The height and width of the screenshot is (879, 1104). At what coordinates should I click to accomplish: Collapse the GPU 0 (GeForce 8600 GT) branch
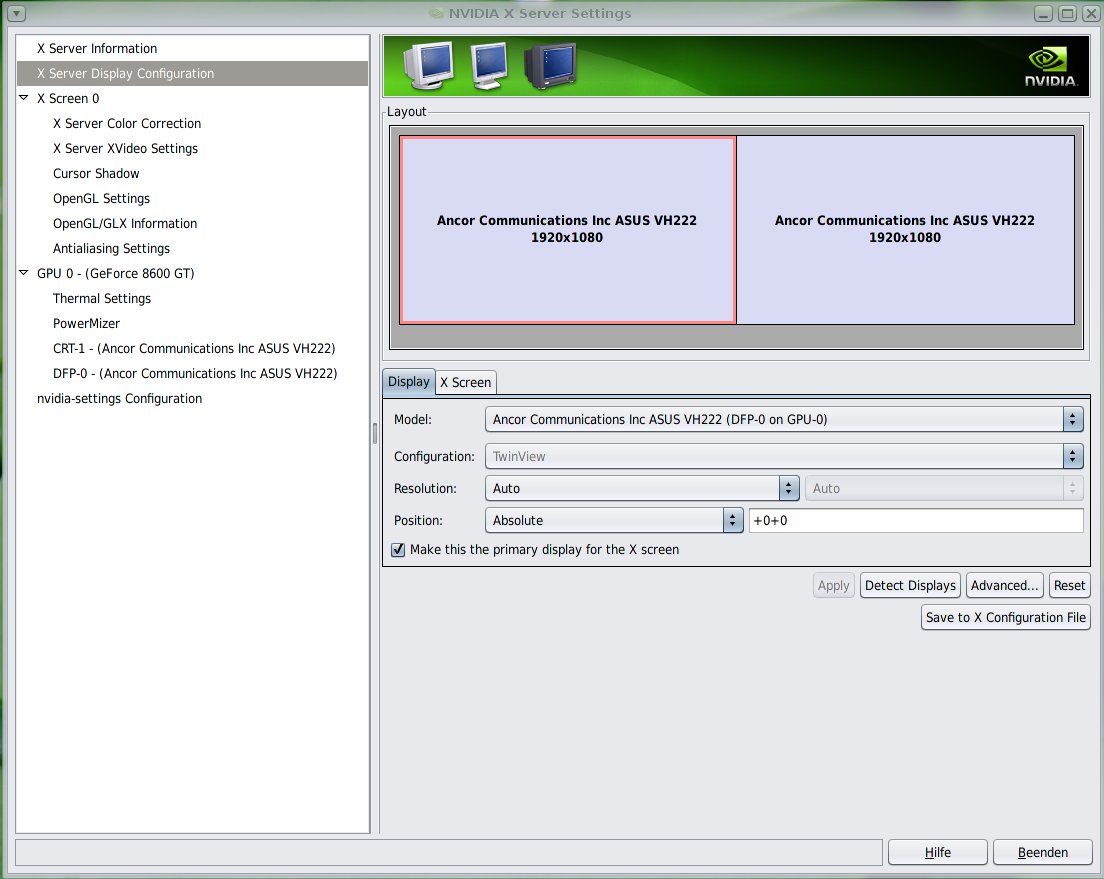click(22, 273)
